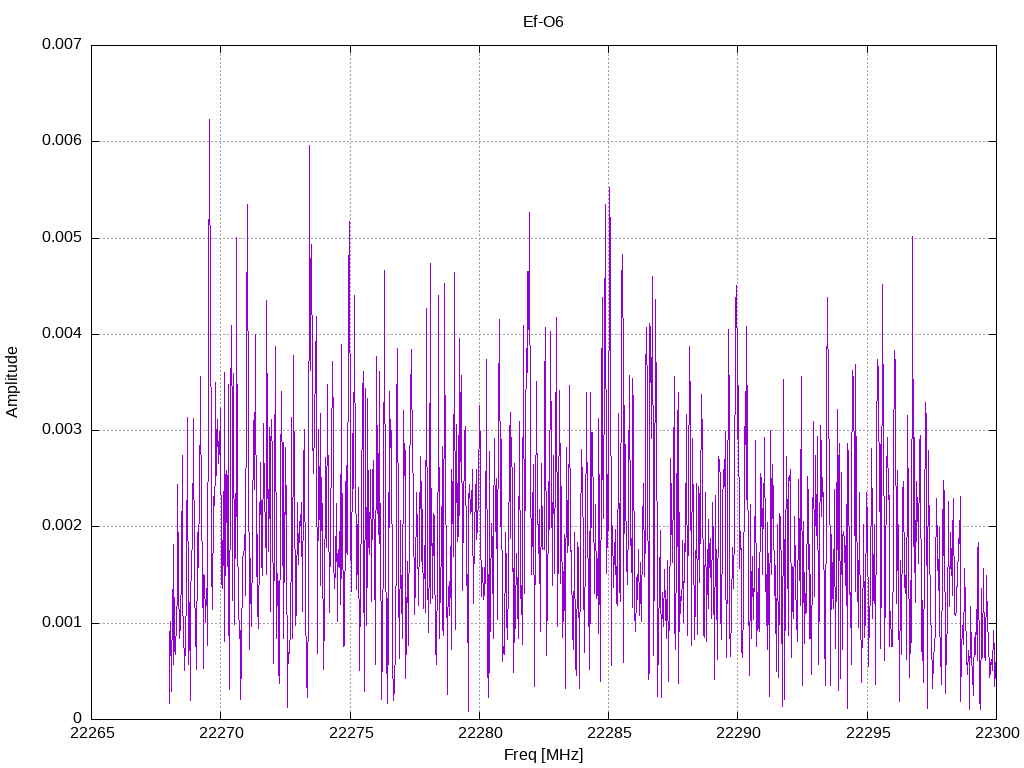Click the 22300 x-axis tick label
Image resolution: width=1024 pixels, height=768 pixels.
click(x=997, y=733)
